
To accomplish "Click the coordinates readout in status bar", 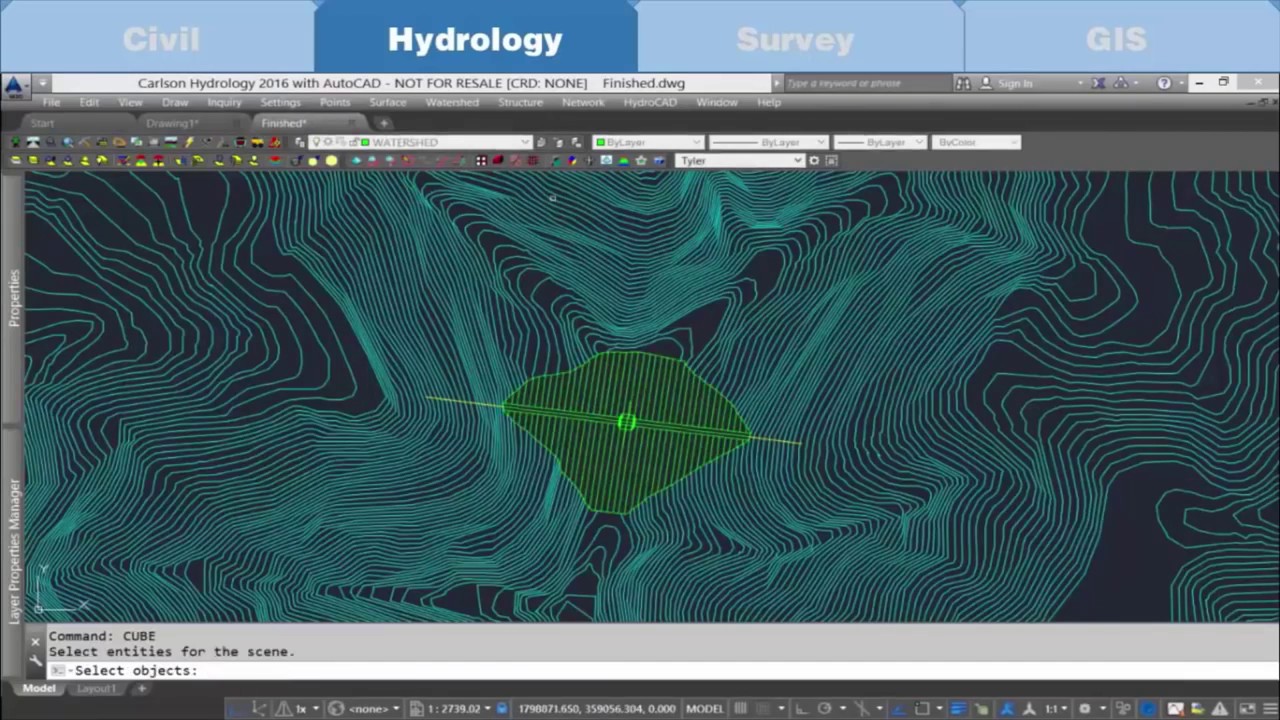I will point(597,709).
